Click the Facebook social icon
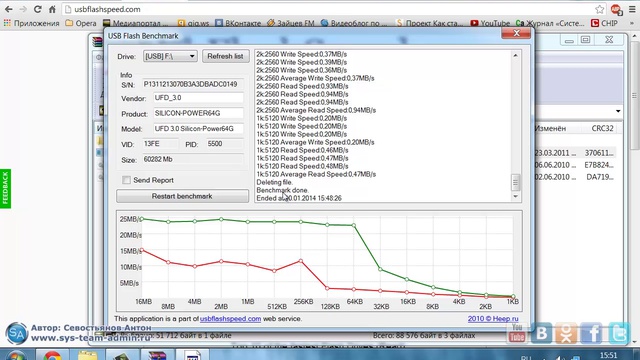640x360 pixels. (591, 333)
